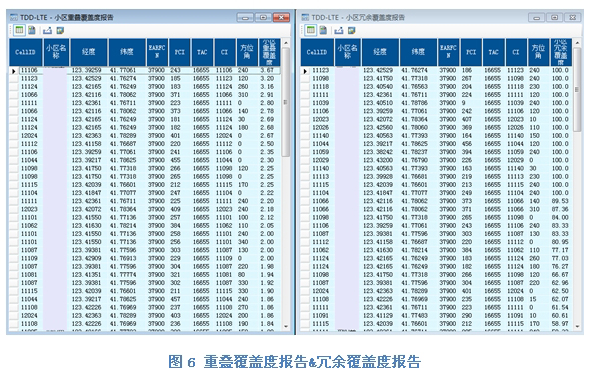Sort by 小区重叠覆盖度 column header

click(269, 52)
